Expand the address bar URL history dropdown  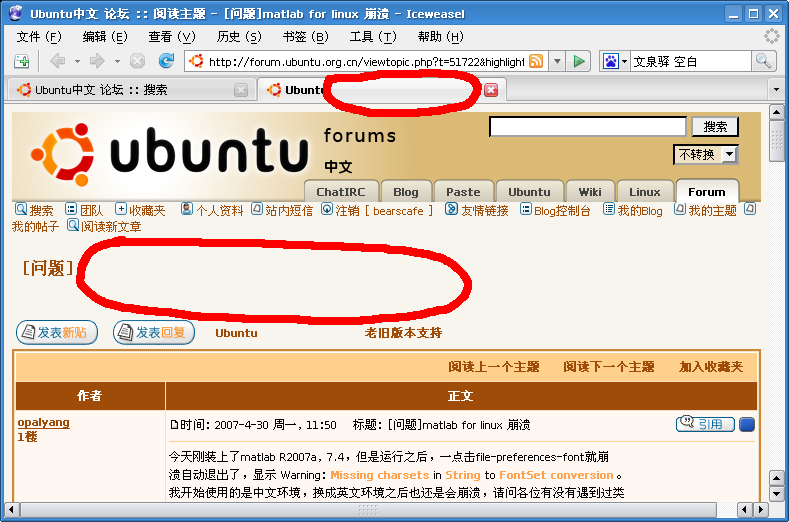click(x=557, y=61)
